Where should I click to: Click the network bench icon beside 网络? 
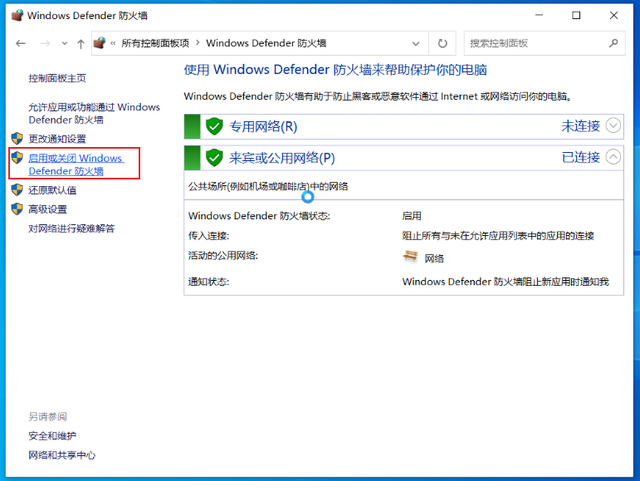(x=410, y=257)
